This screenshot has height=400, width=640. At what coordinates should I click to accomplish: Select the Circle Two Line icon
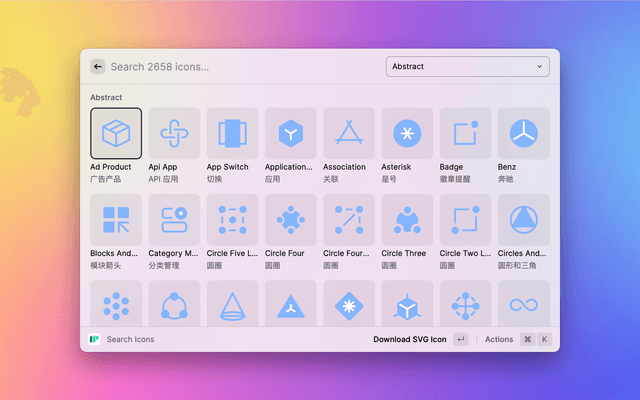pyautogui.click(x=465, y=220)
